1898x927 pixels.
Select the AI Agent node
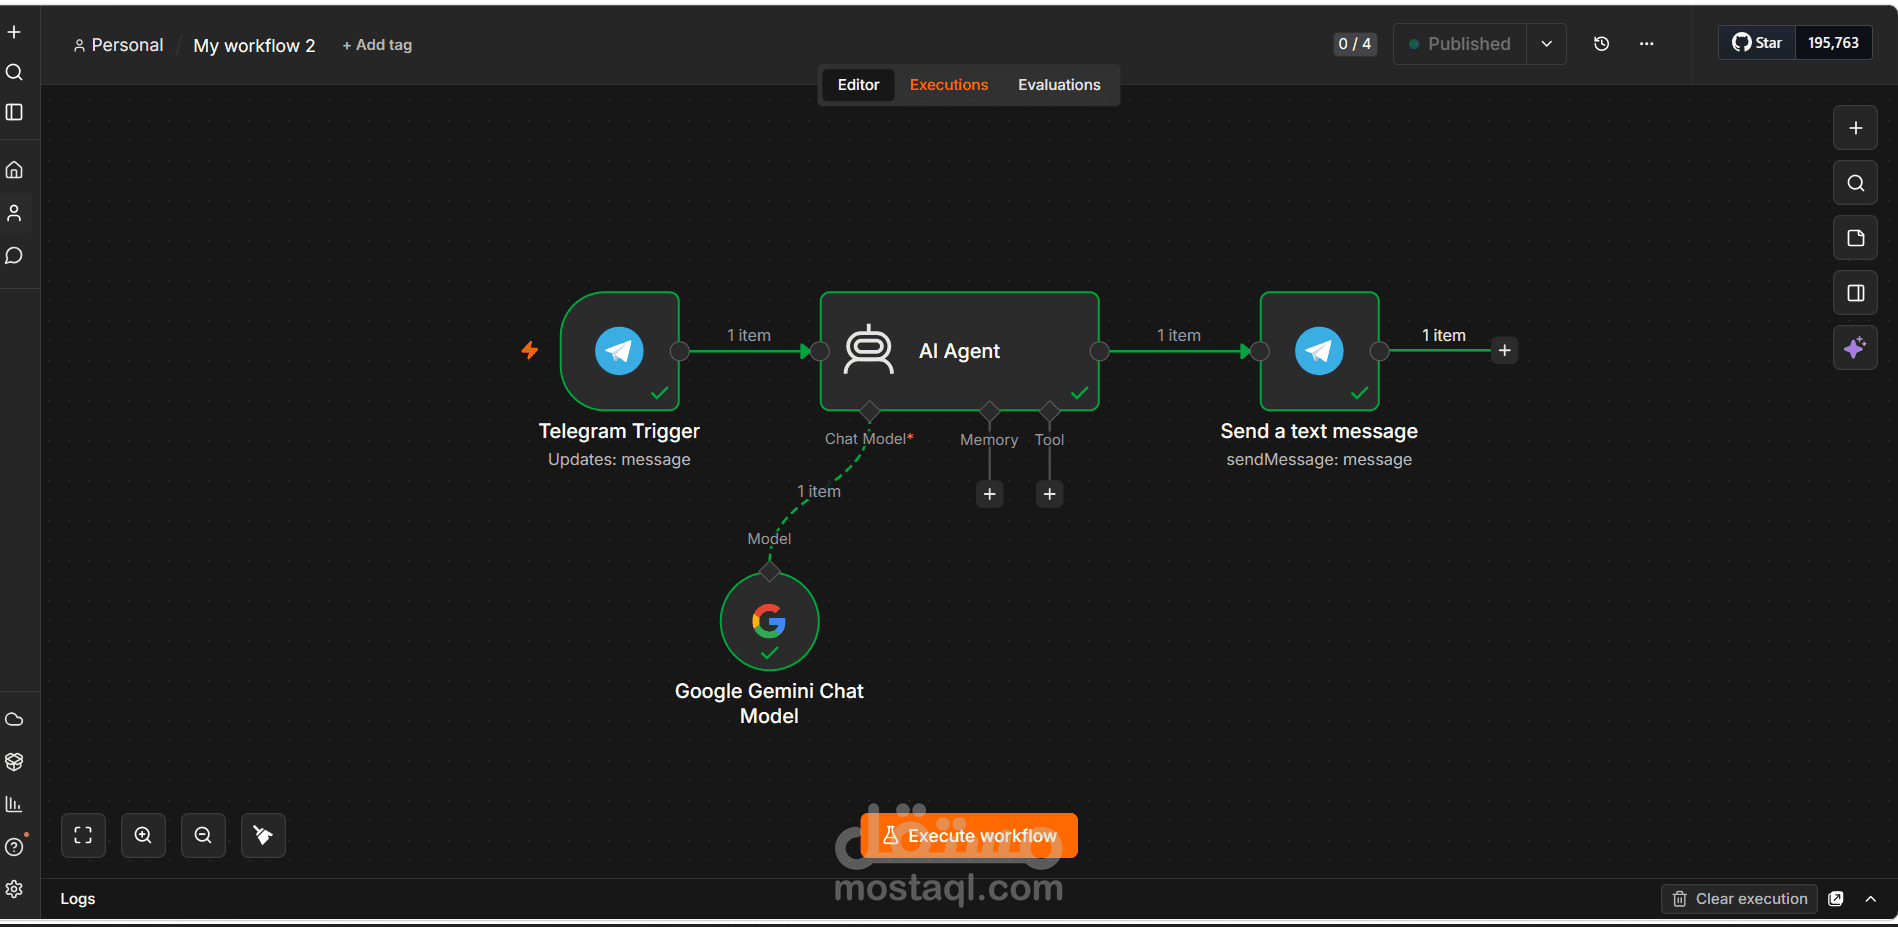960,351
